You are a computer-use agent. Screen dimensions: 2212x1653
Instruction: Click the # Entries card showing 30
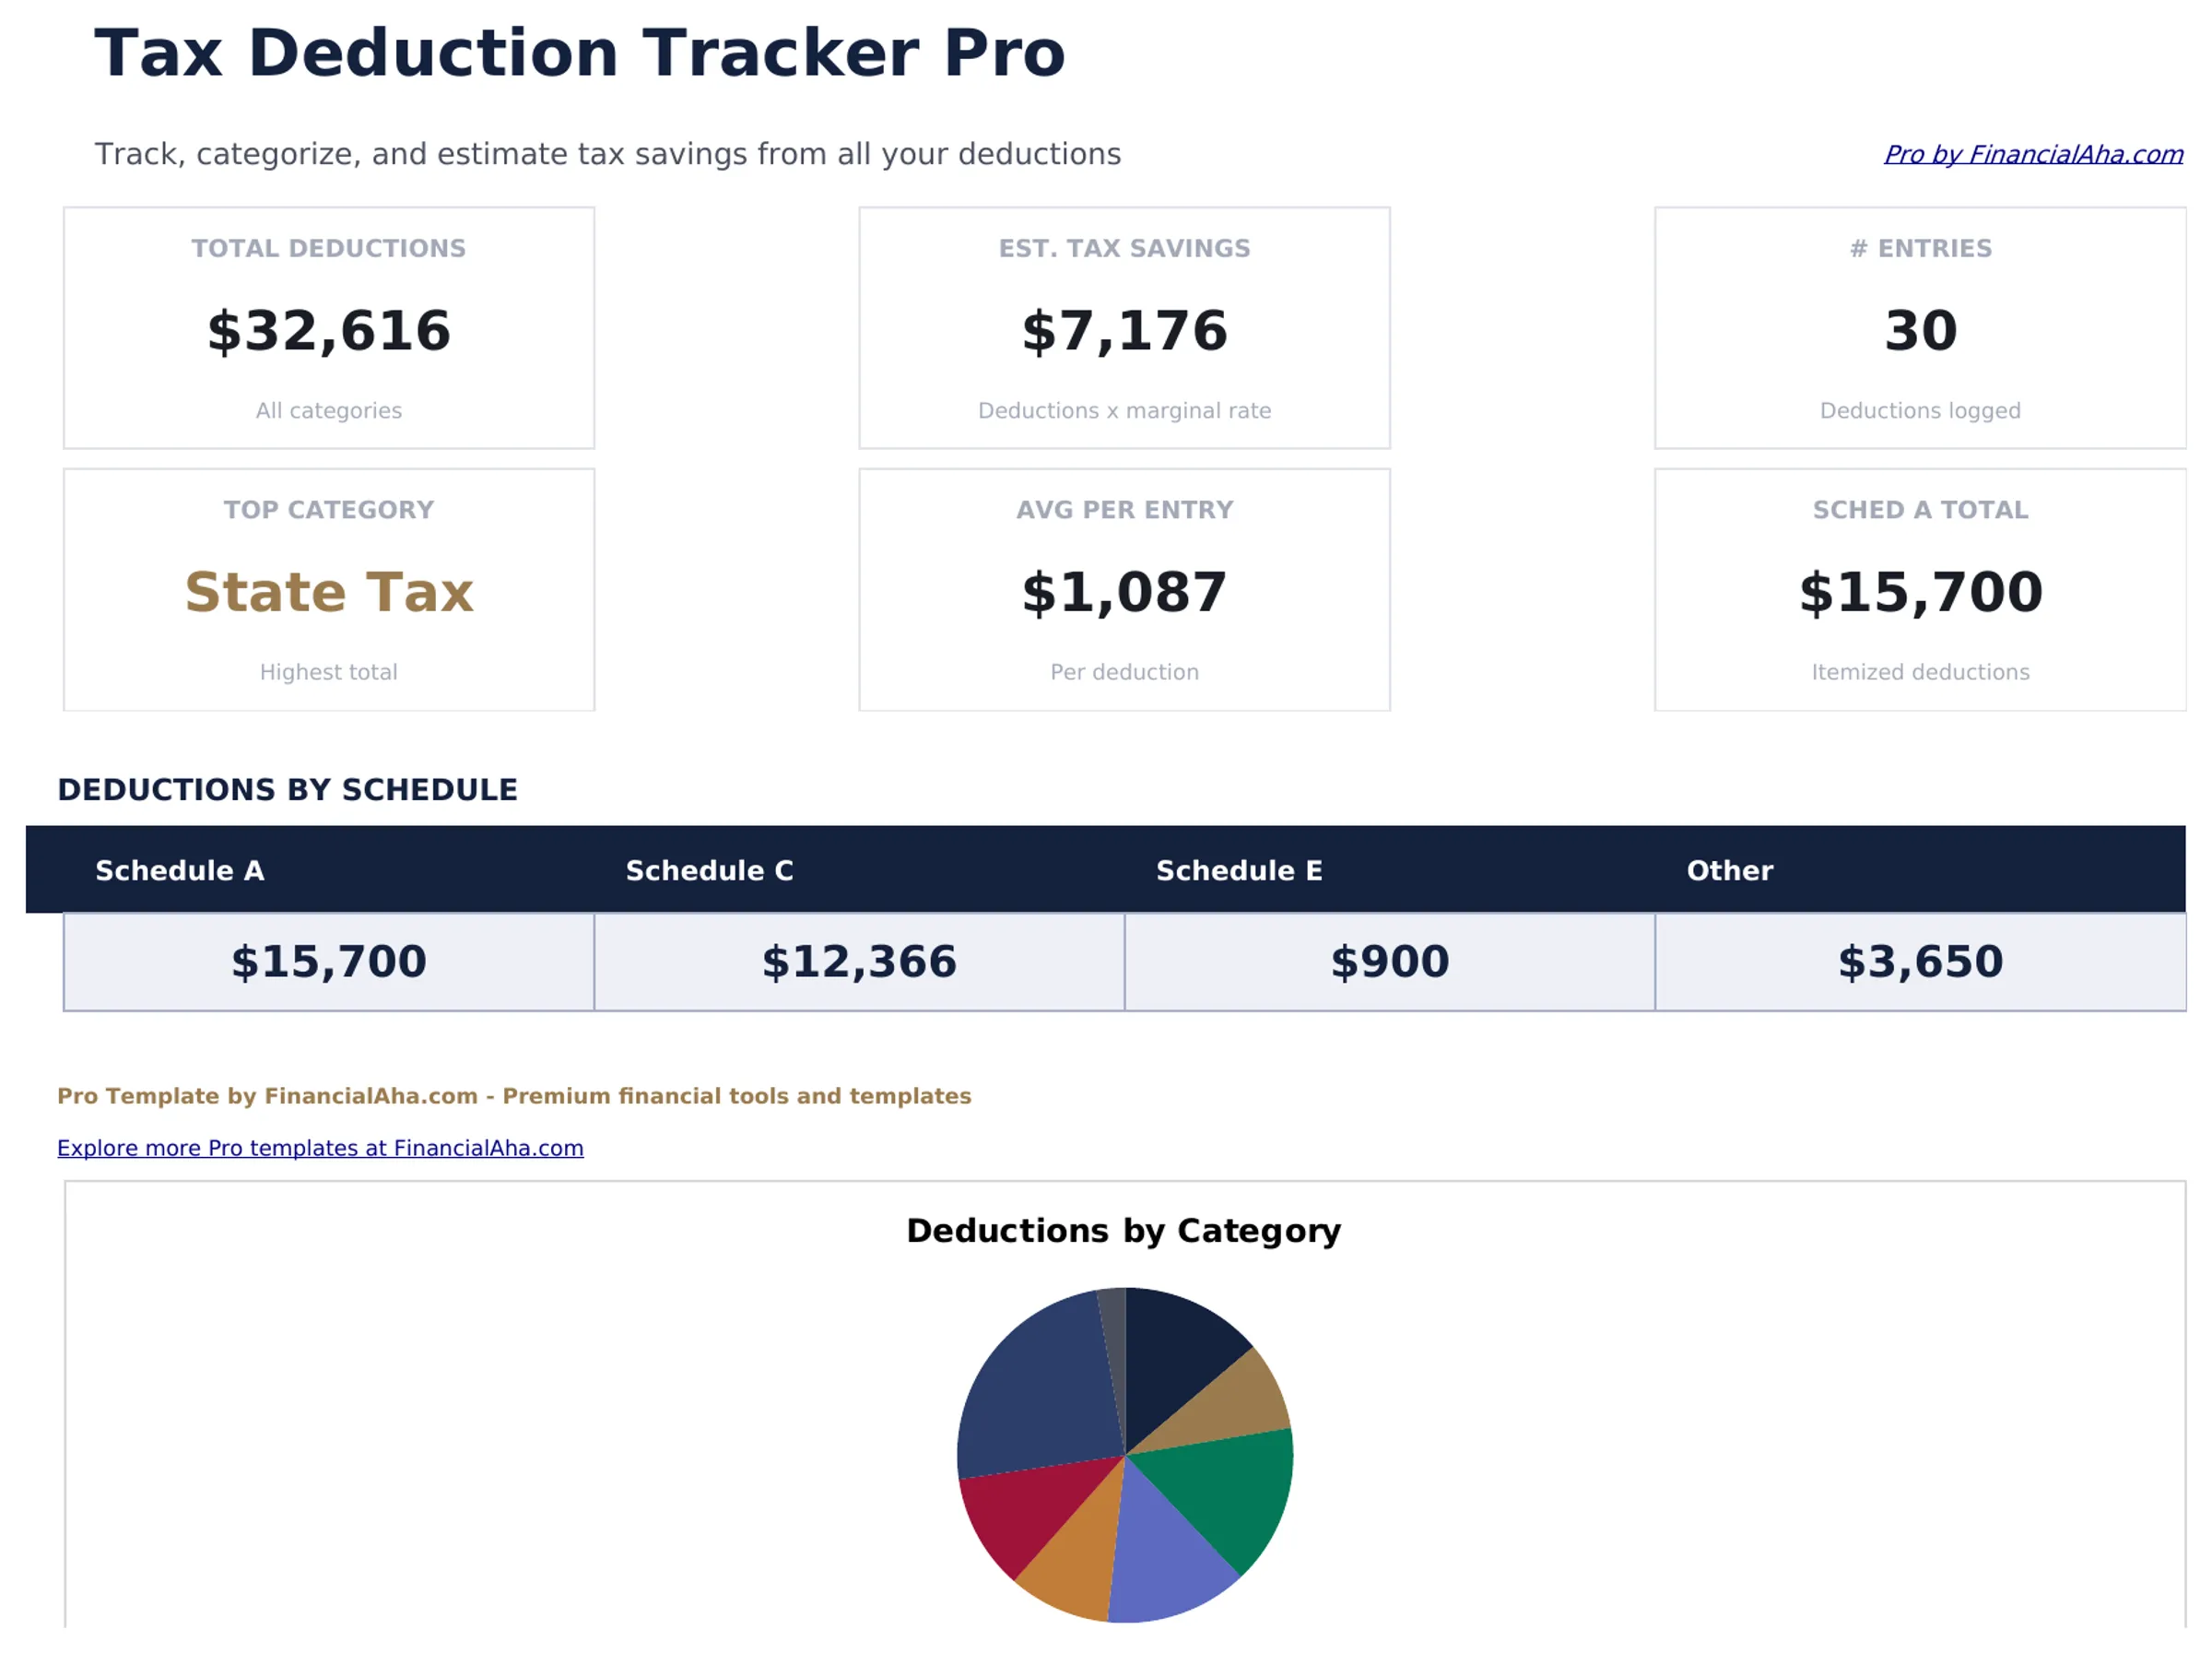[1920, 327]
